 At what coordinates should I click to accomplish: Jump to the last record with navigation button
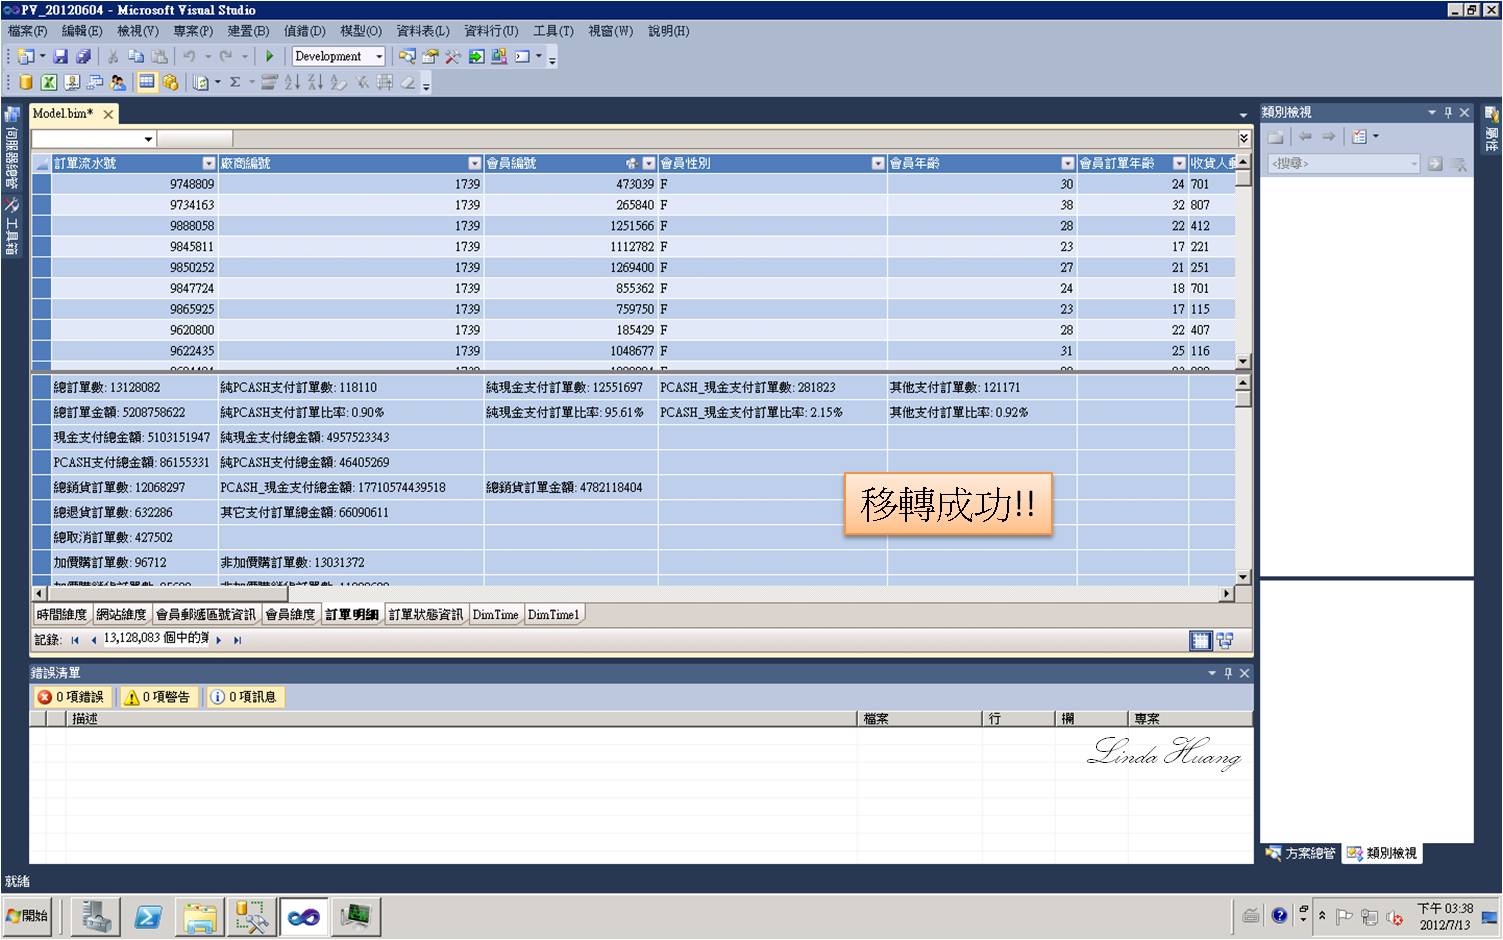click(237, 639)
